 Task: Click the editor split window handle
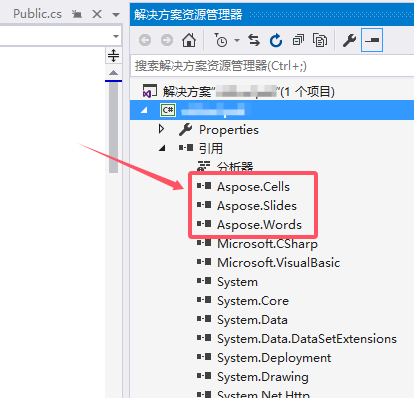pyautogui.click(x=113, y=55)
